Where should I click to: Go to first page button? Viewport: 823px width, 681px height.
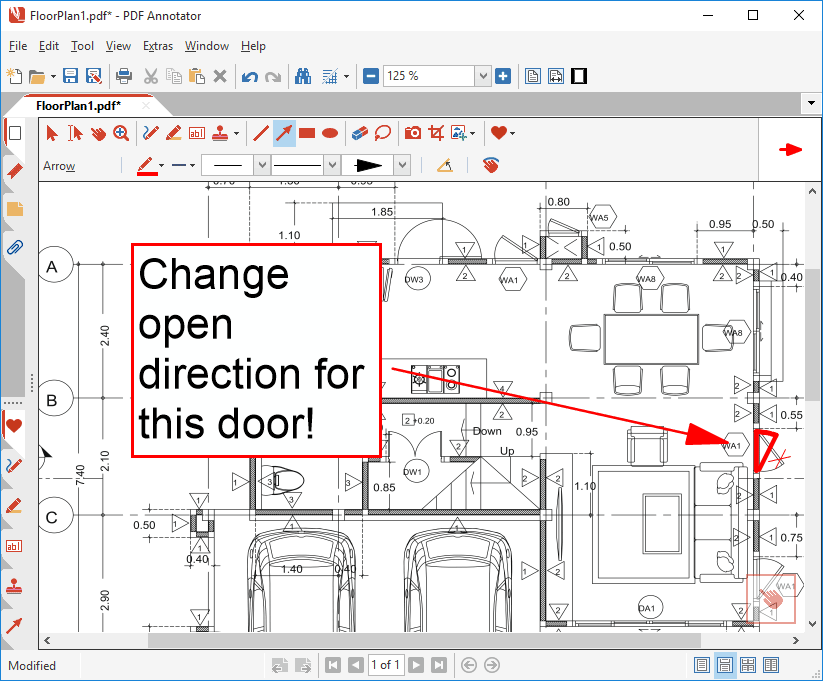coord(333,665)
